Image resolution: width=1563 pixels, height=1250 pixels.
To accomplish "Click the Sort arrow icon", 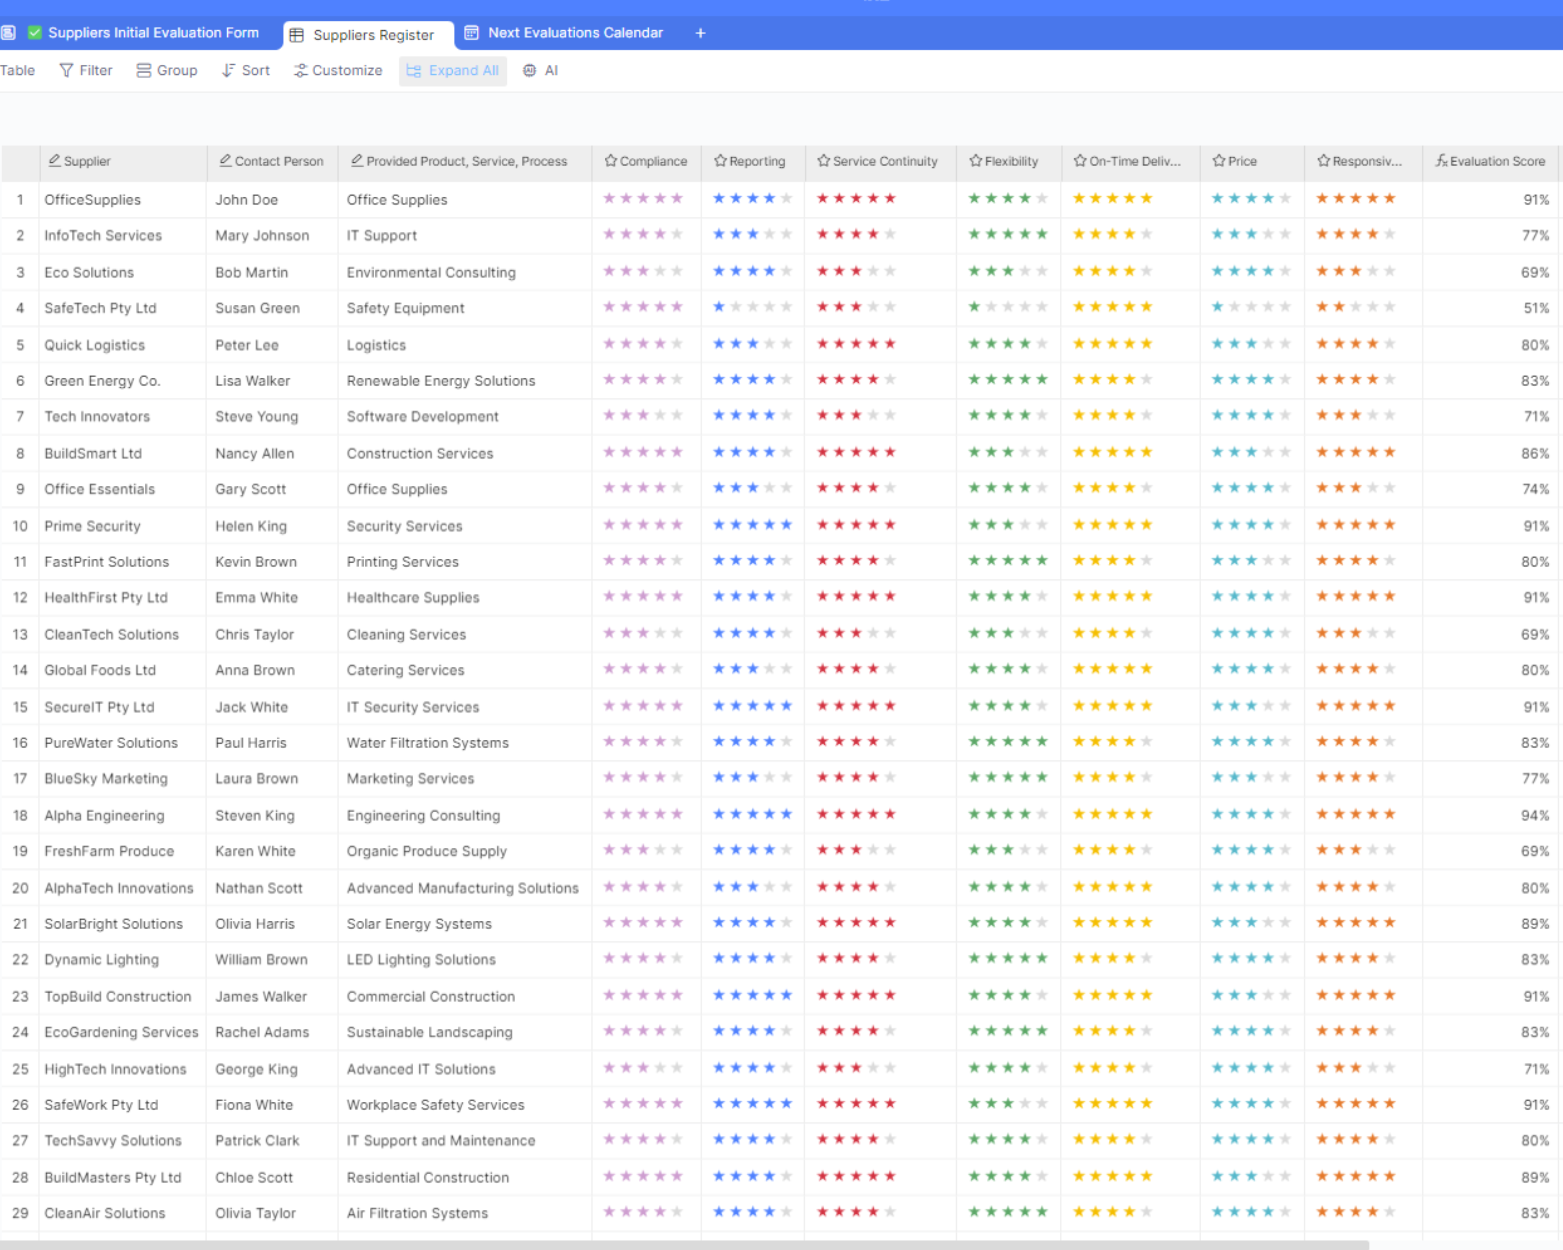I will pyautogui.click(x=229, y=71).
